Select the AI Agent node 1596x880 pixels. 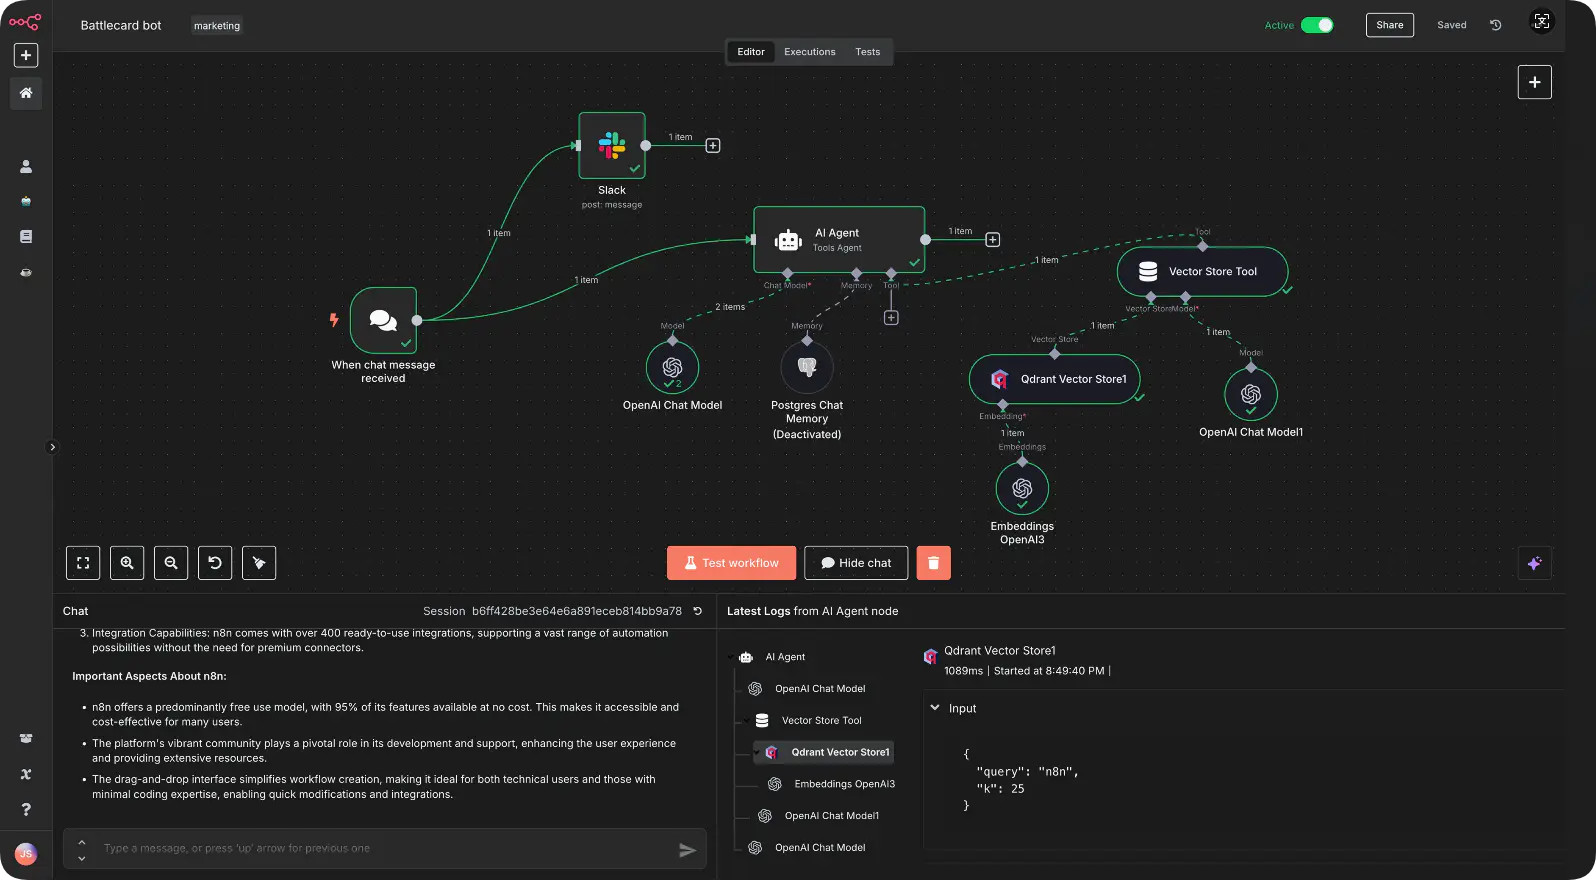coord(839,240)
